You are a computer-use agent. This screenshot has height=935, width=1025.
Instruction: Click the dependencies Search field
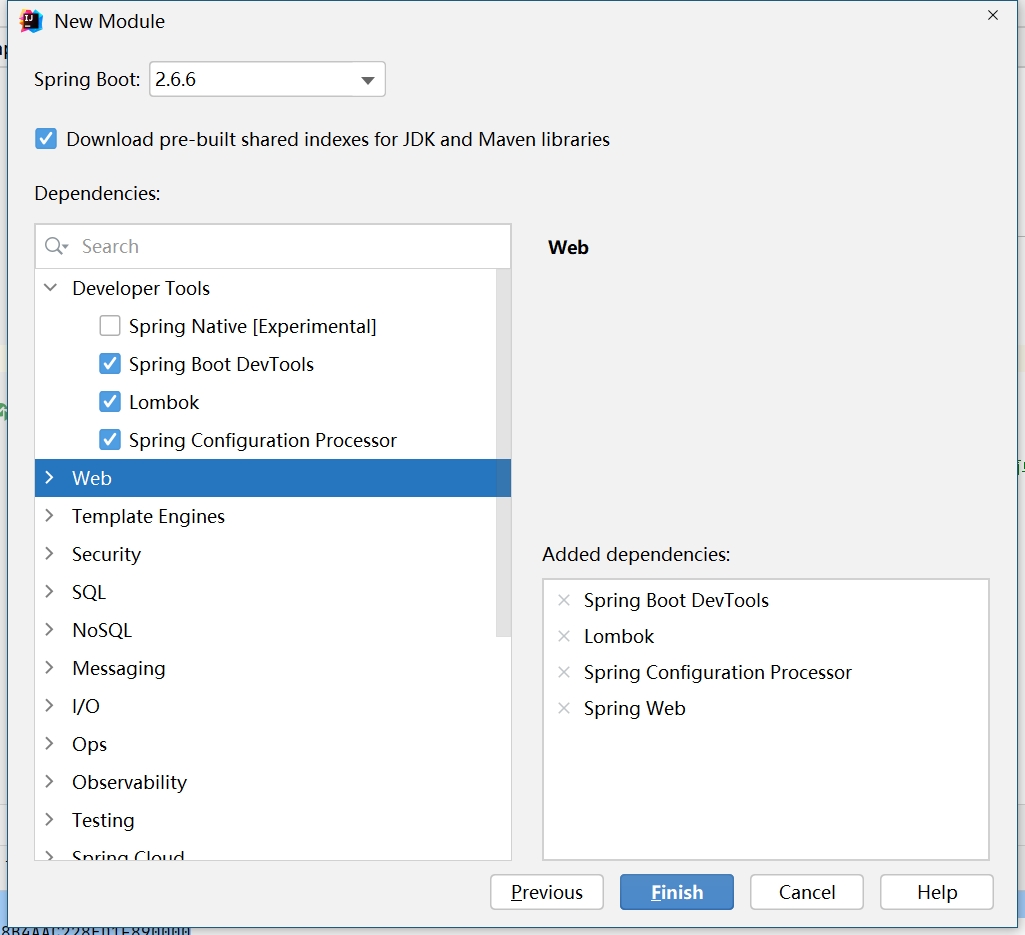click(290, 247)
